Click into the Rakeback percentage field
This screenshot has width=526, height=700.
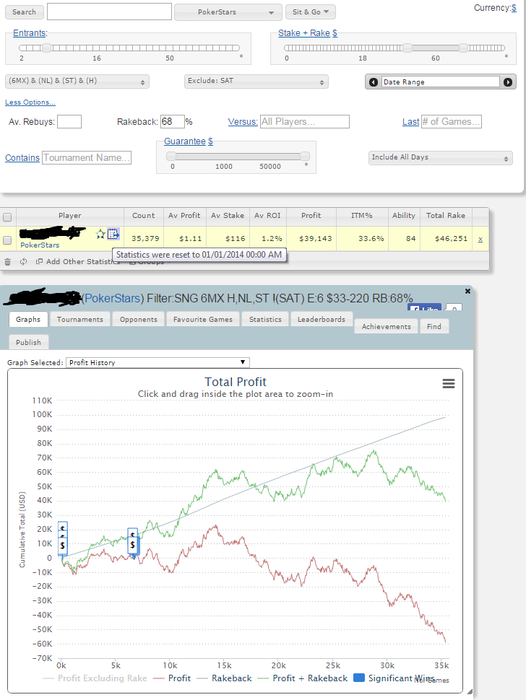coord(172,122)
